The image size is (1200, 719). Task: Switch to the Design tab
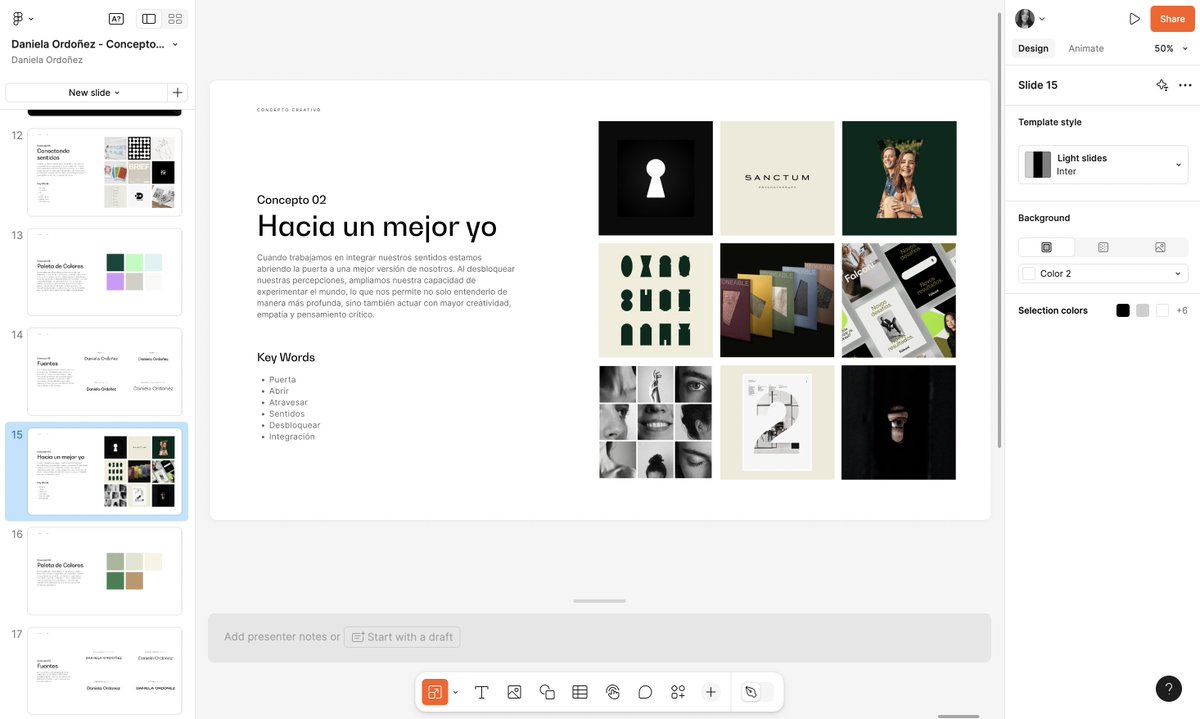click(1033, 48)
